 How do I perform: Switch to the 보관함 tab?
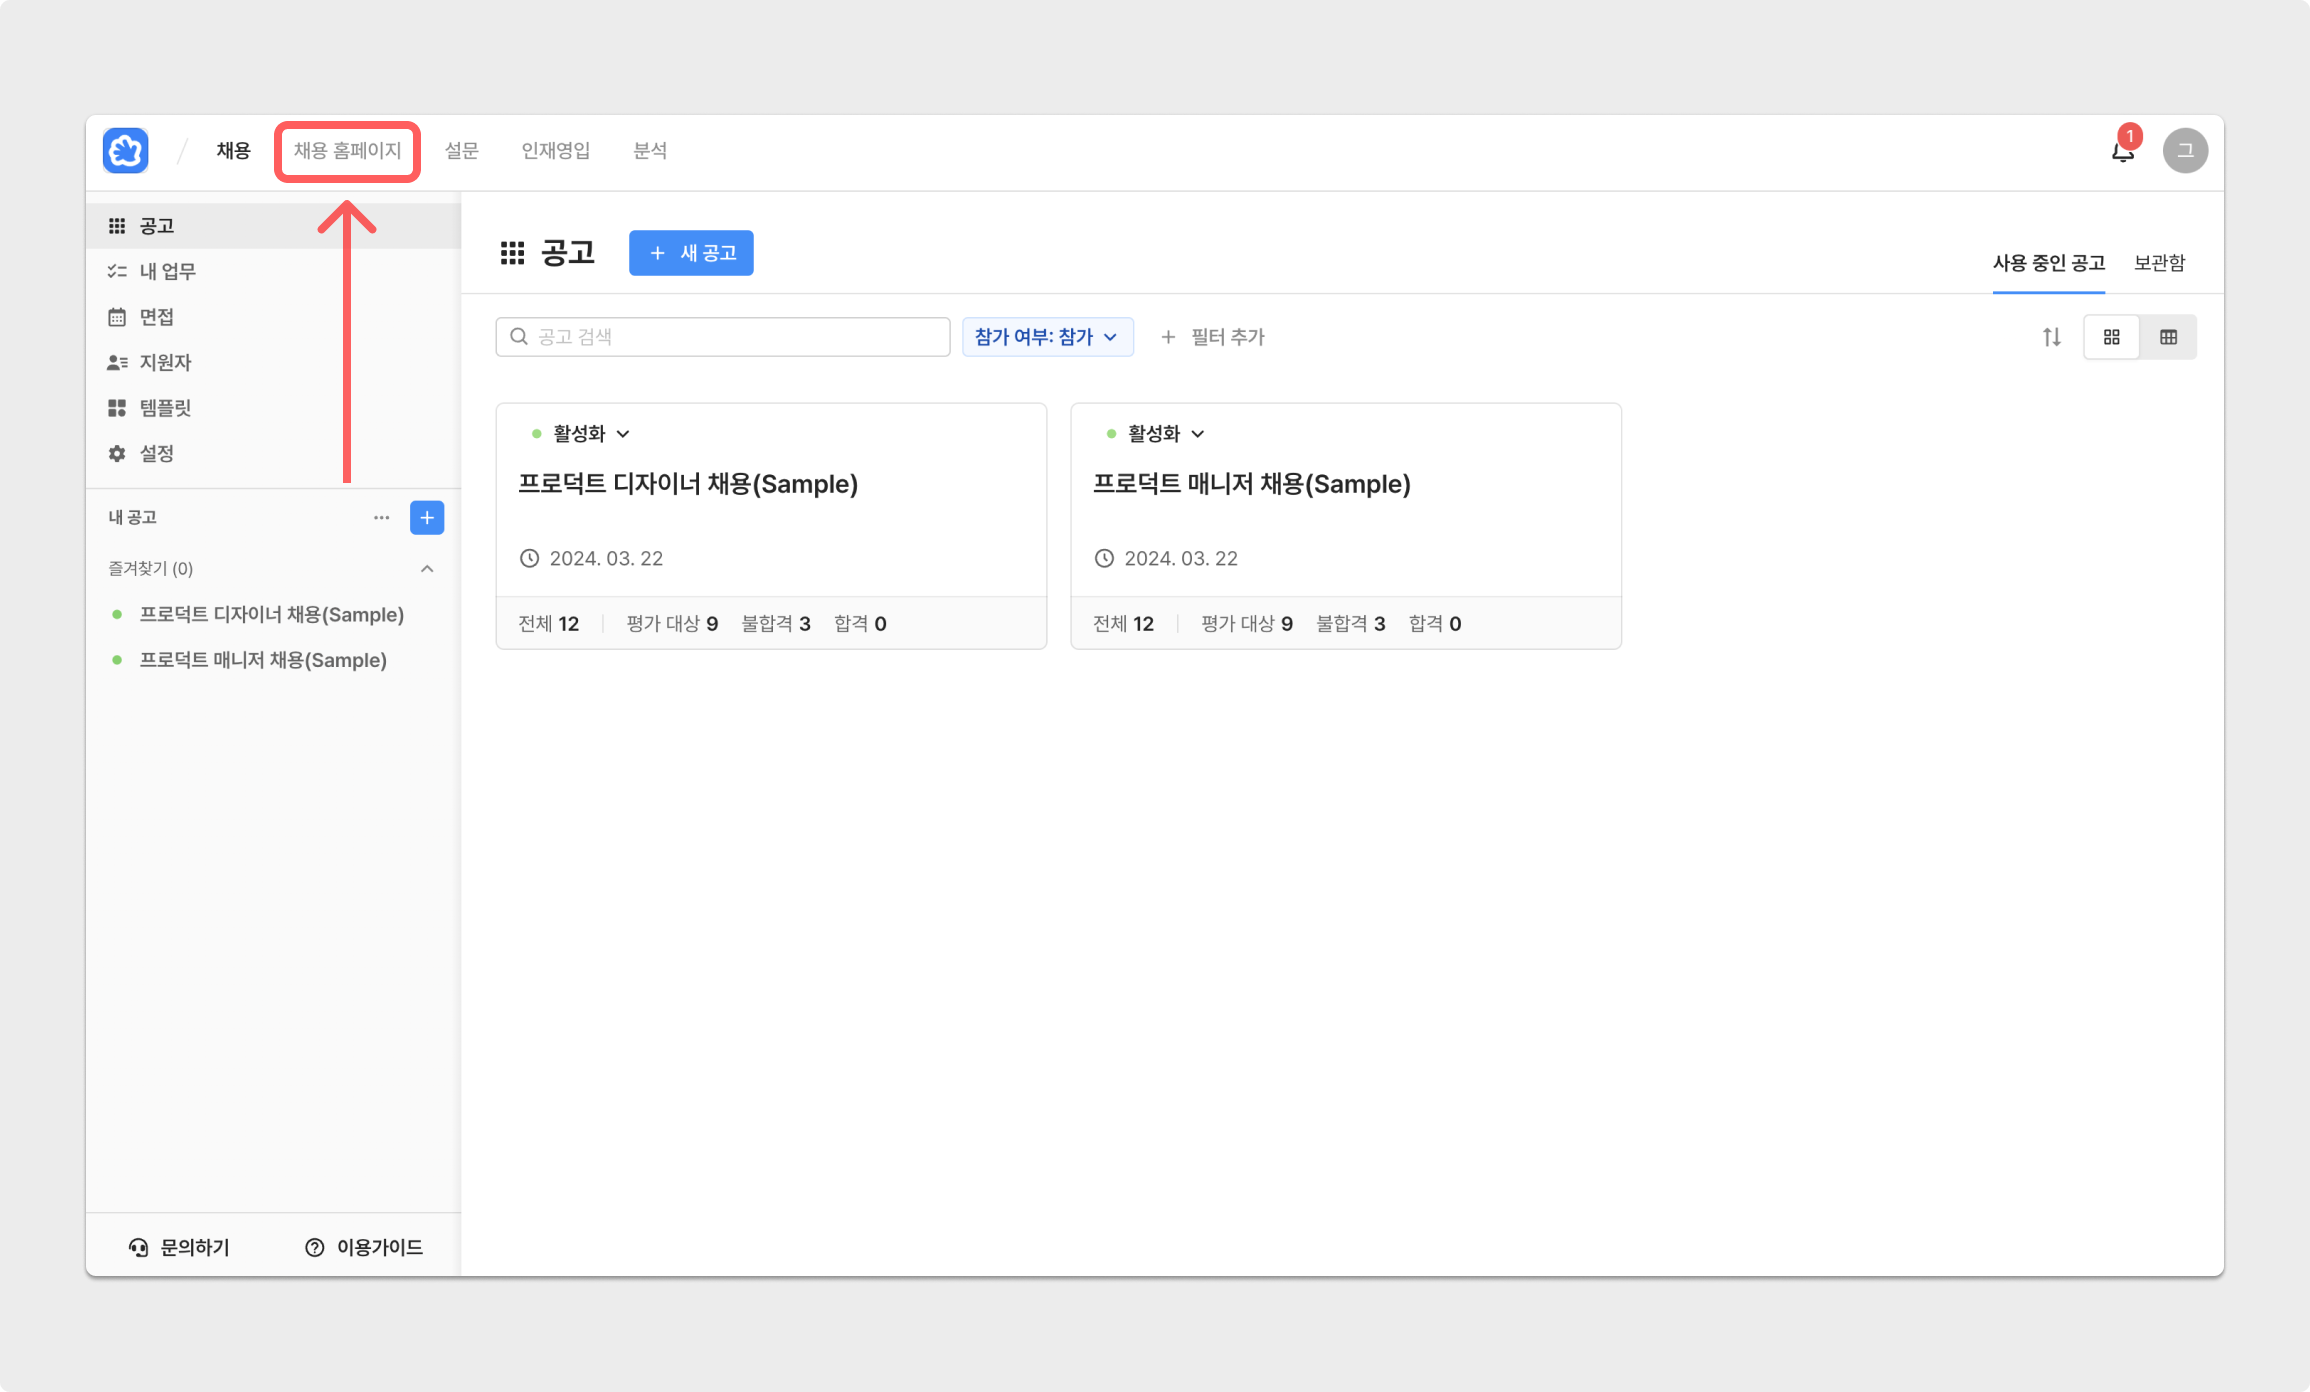click(x=2159, y=263)
